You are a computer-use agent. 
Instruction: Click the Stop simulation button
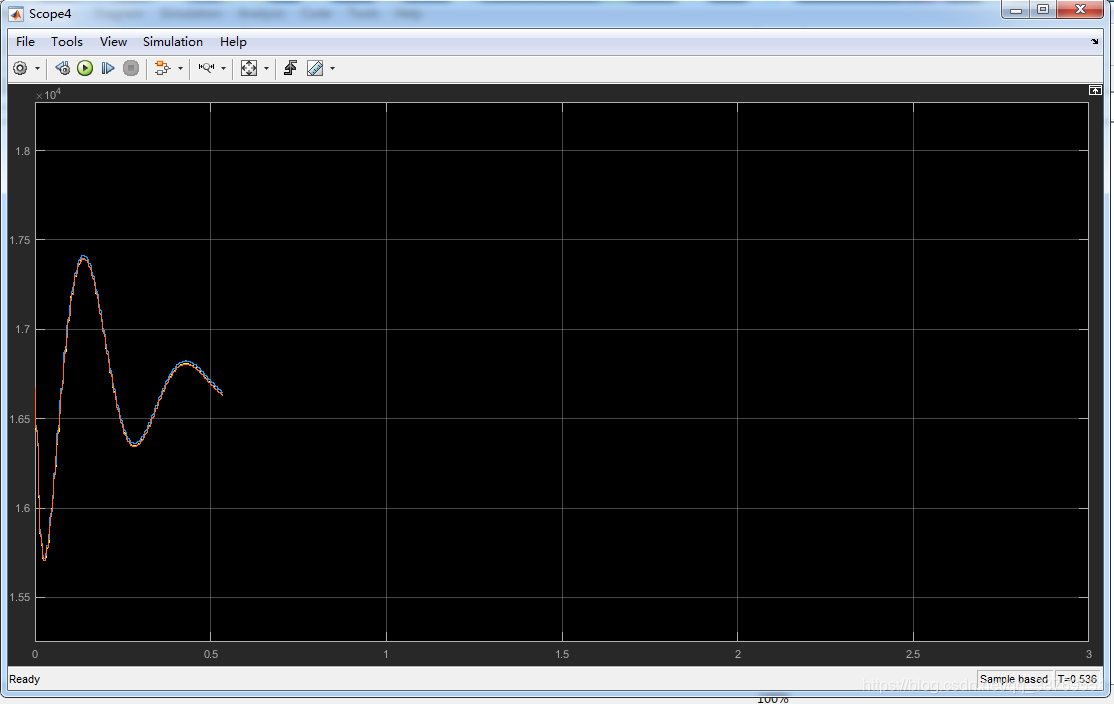pyautogui.click(x=131, y=68)
